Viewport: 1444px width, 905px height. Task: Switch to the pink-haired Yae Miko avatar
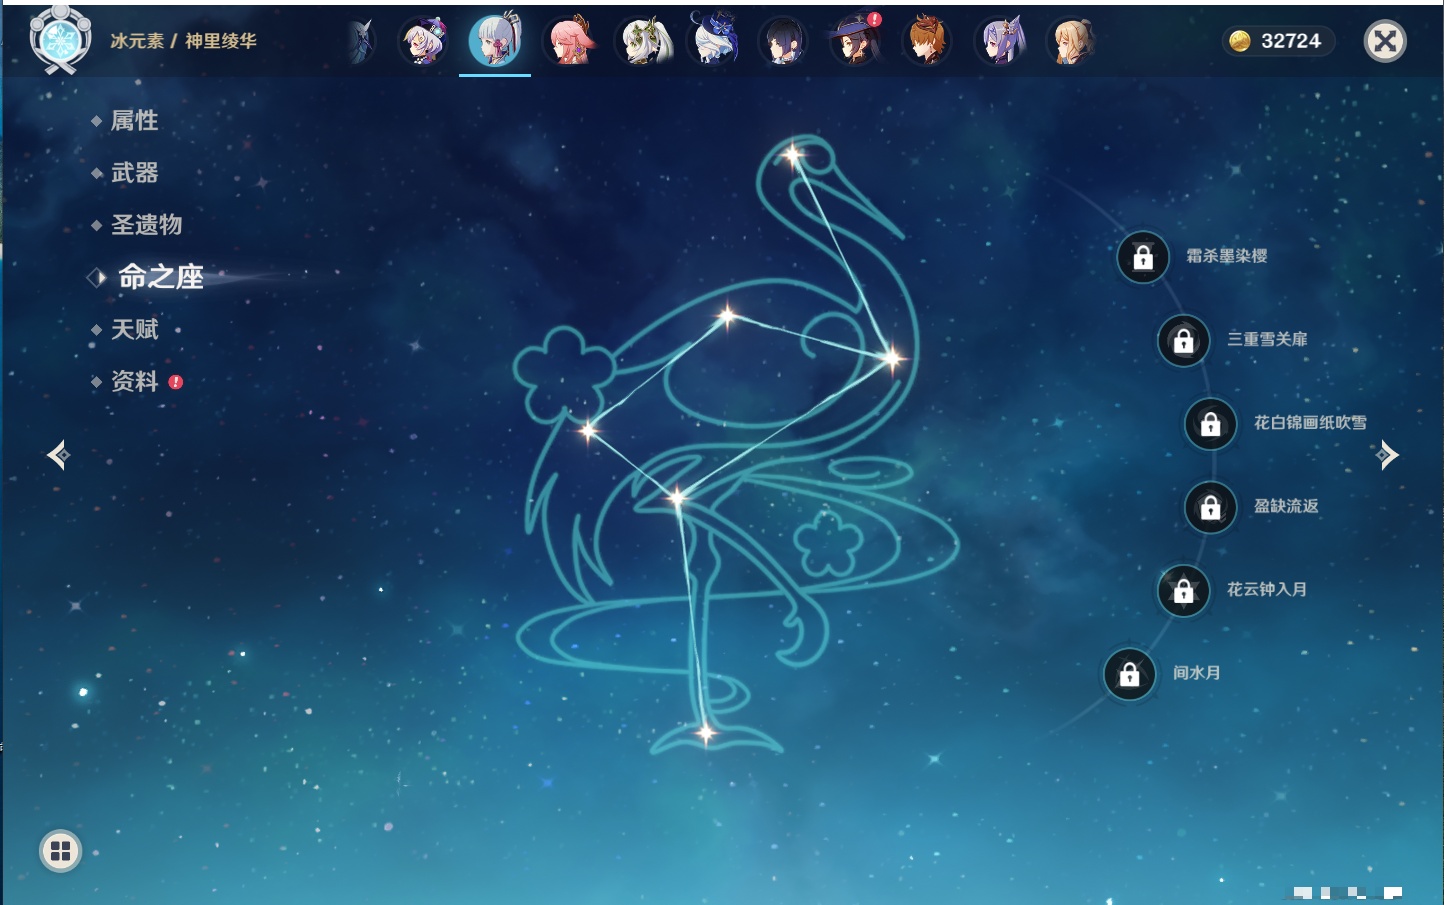[x=569, y=42]
